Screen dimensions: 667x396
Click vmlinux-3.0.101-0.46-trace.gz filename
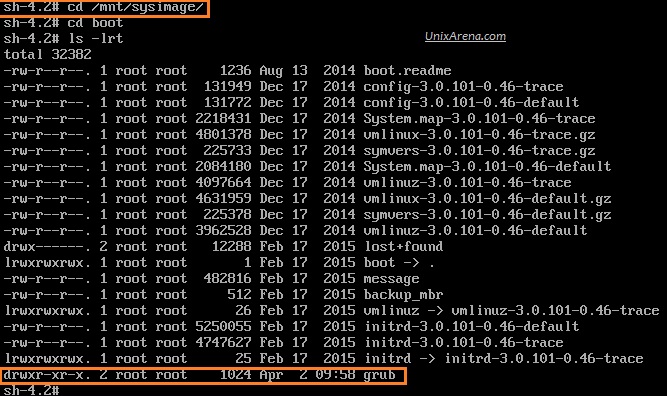(x=479, y=135)
